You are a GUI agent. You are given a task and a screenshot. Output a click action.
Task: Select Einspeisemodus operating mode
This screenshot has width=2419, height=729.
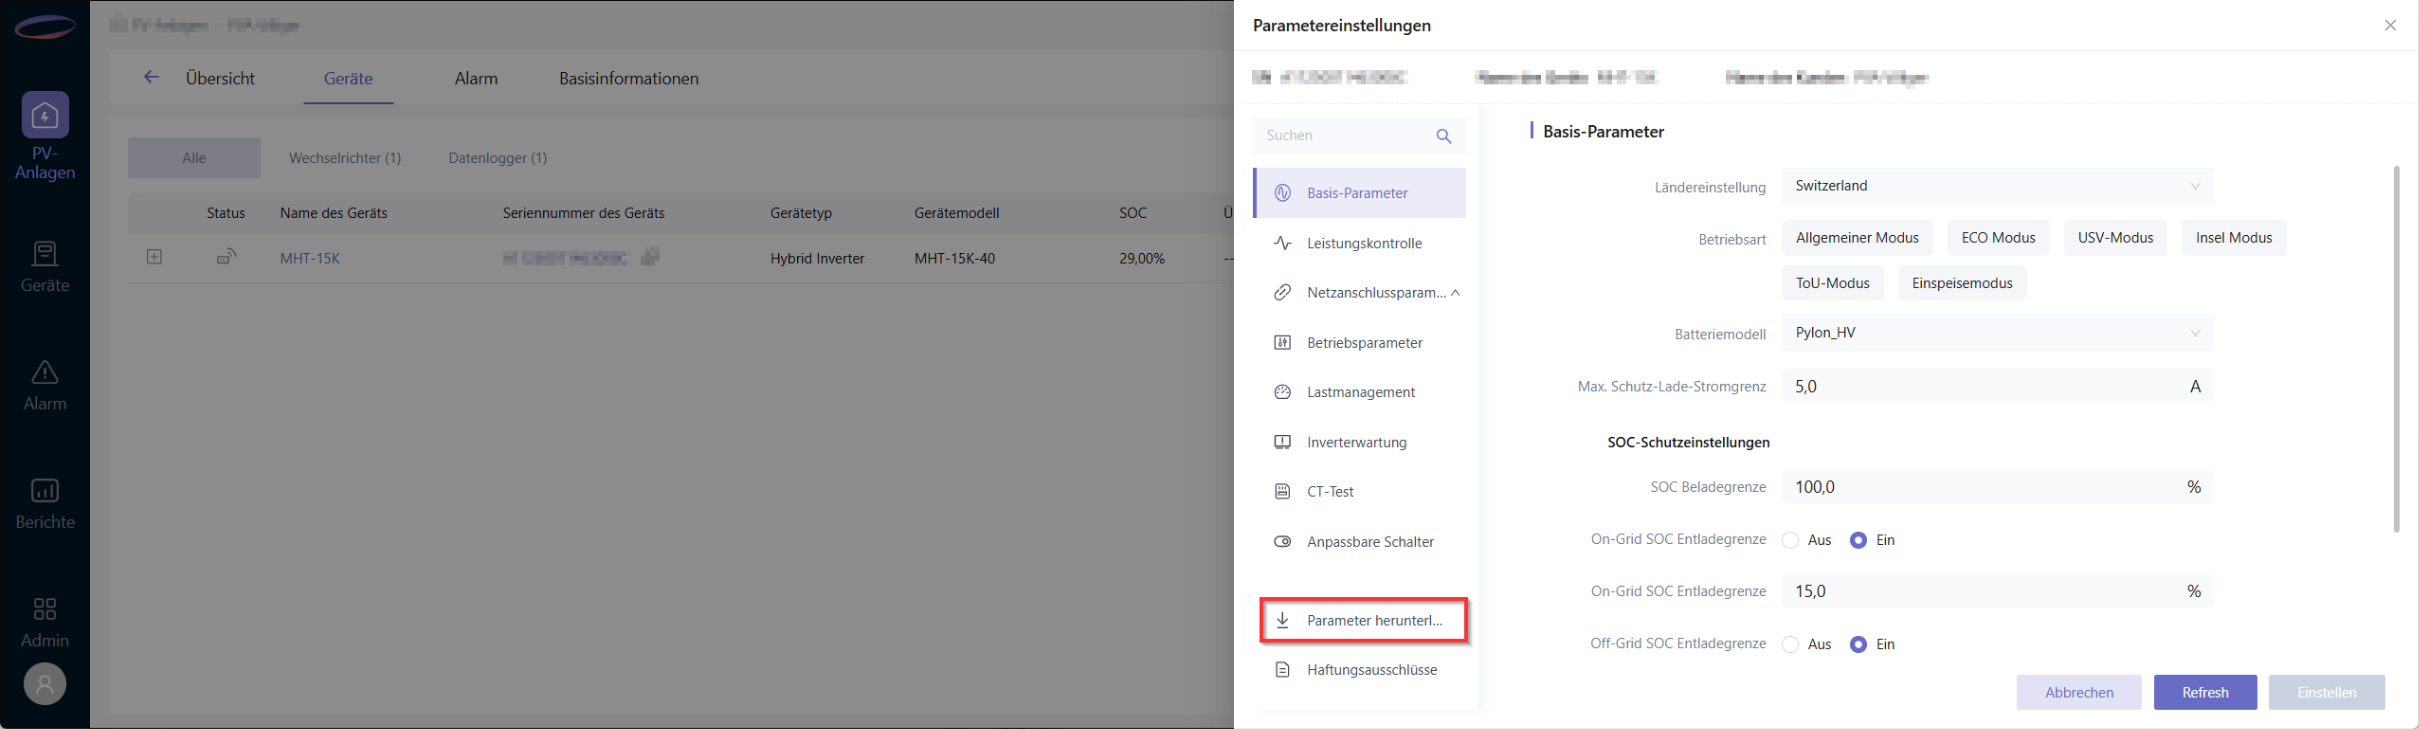click(1962, 283)
